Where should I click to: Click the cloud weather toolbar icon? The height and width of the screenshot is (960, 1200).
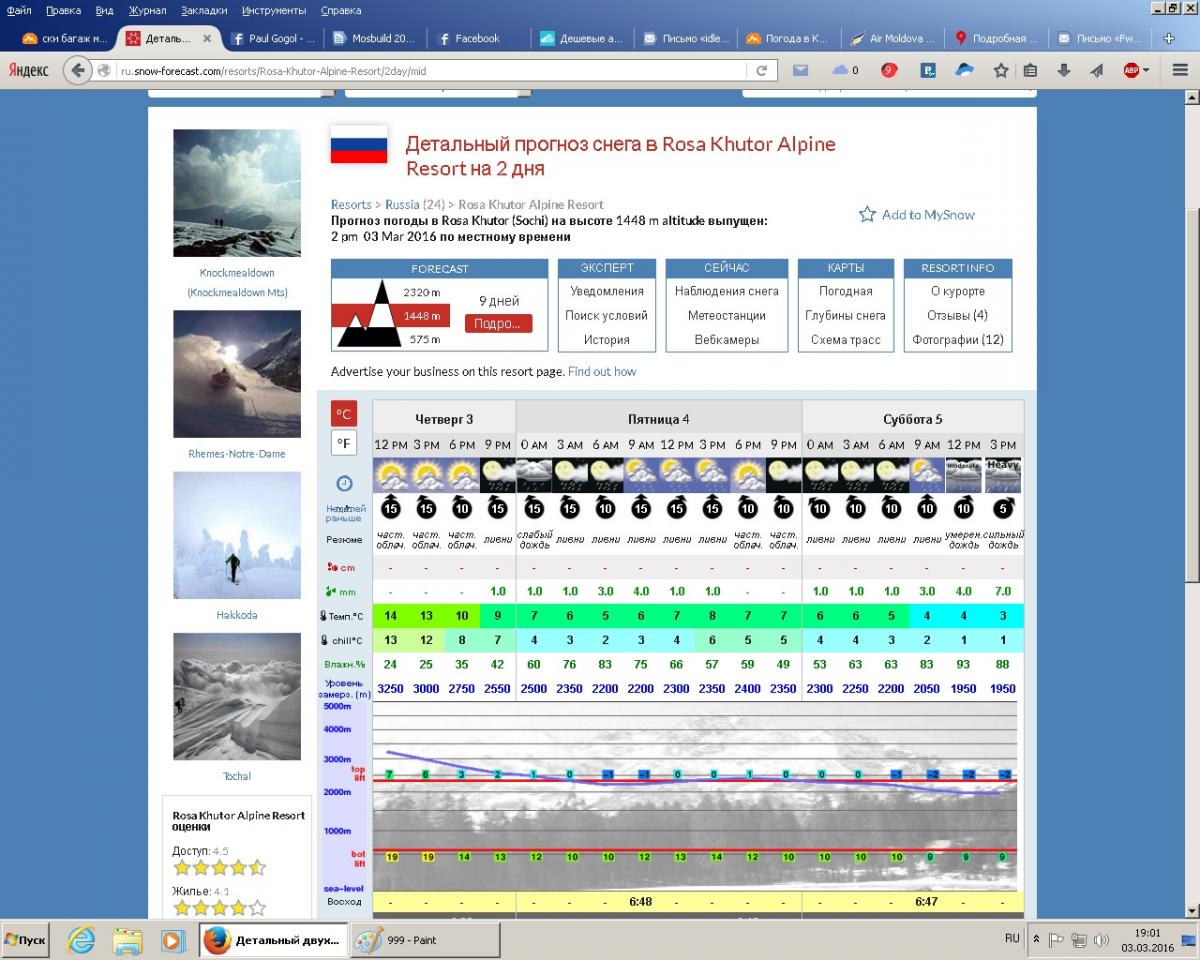pos(841,71)
